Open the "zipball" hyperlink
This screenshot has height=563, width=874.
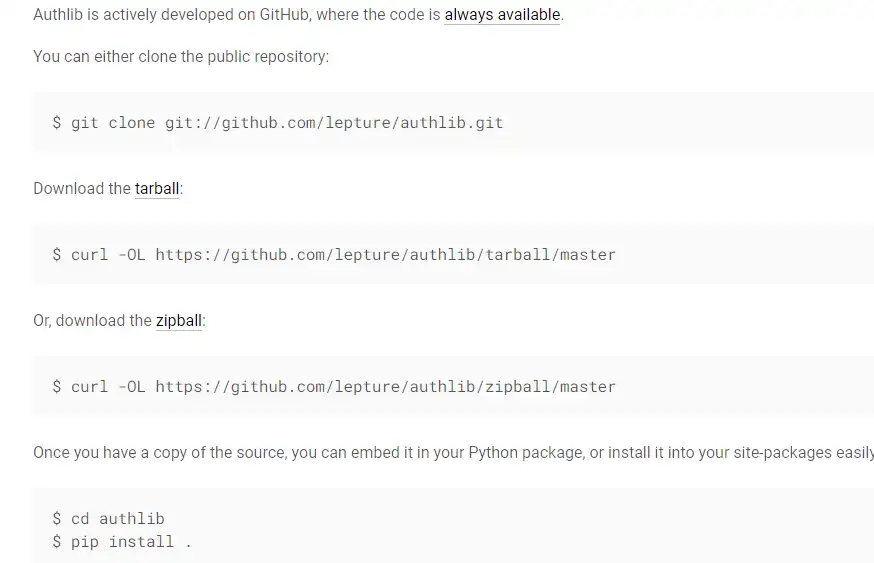179,320
